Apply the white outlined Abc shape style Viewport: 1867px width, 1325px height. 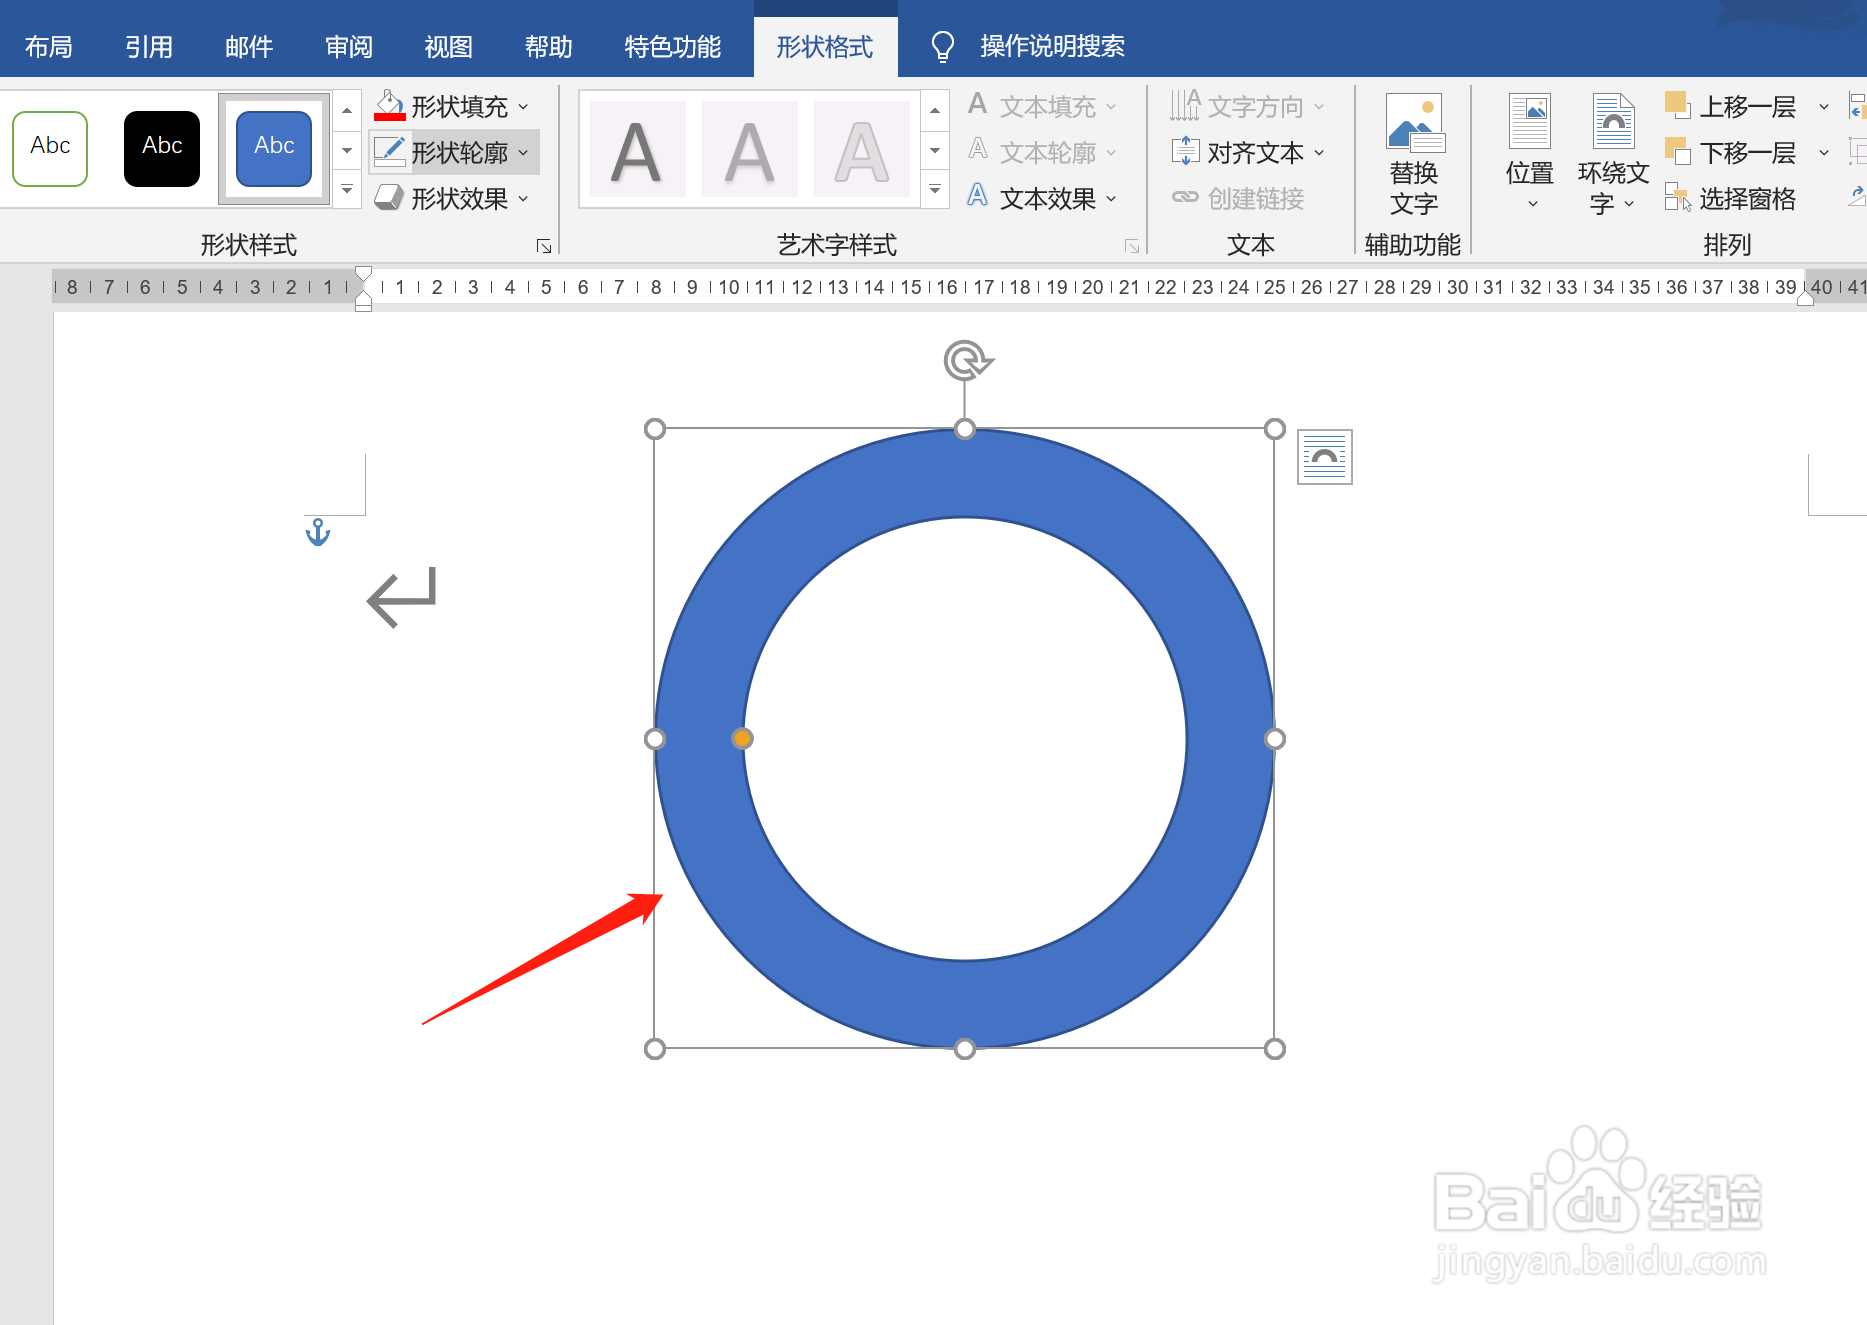pos(50,149)
